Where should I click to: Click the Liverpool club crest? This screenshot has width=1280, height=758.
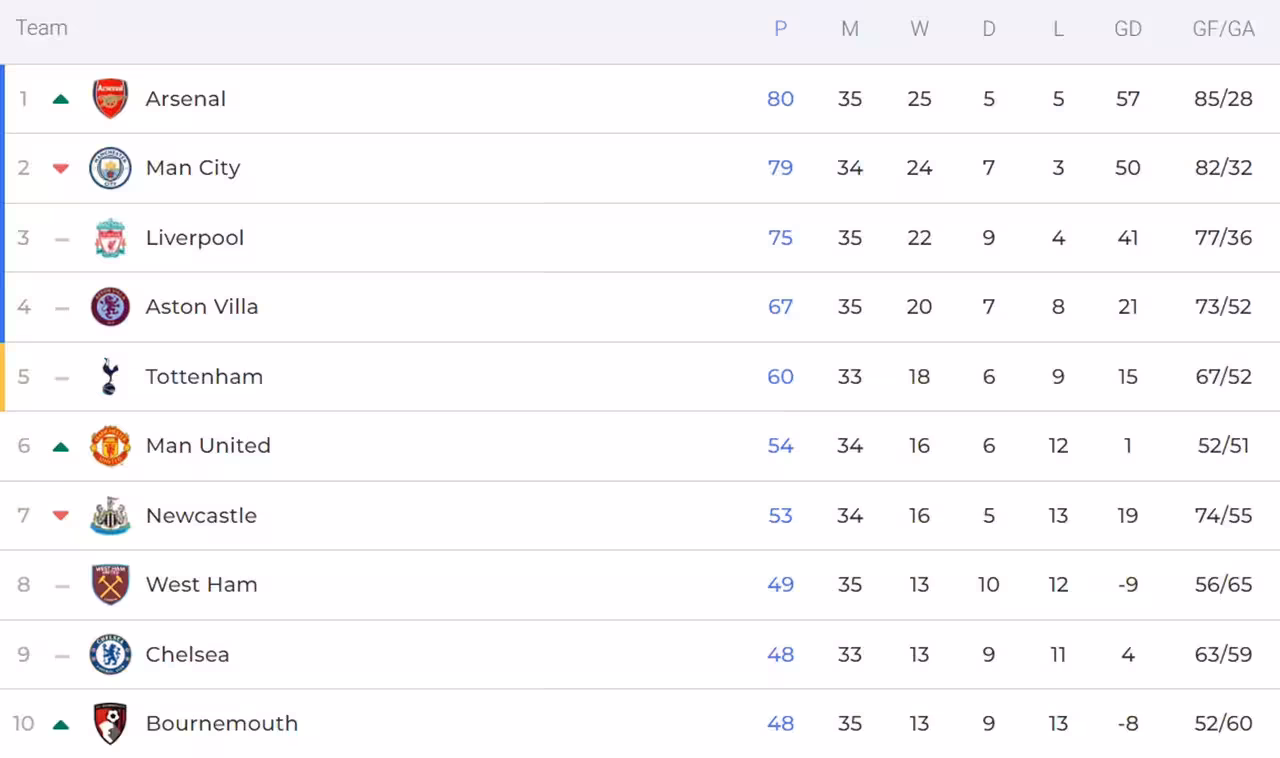tap(110, 238)
